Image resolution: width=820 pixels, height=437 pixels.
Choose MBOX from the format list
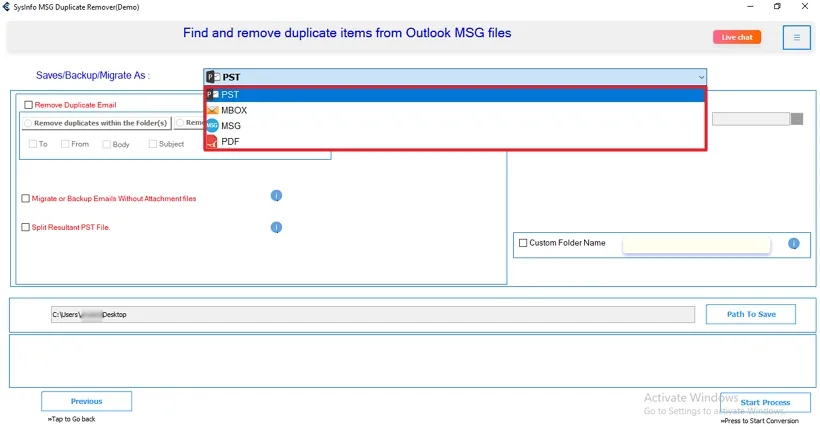[455, 110]
